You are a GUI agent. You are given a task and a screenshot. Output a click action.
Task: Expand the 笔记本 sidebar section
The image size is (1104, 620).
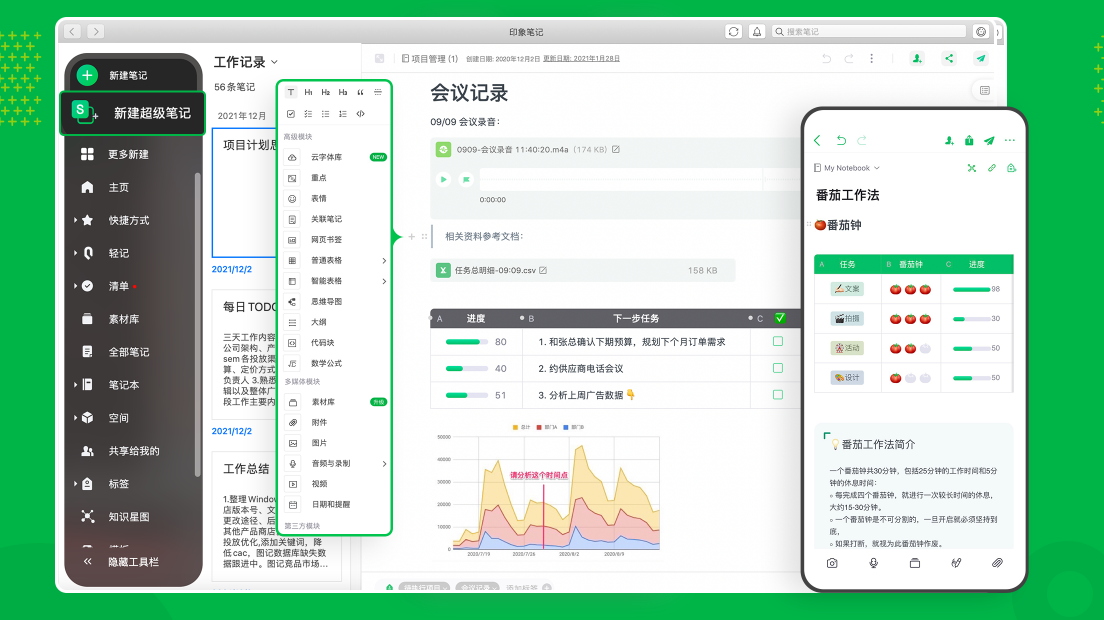pos(75,384)
